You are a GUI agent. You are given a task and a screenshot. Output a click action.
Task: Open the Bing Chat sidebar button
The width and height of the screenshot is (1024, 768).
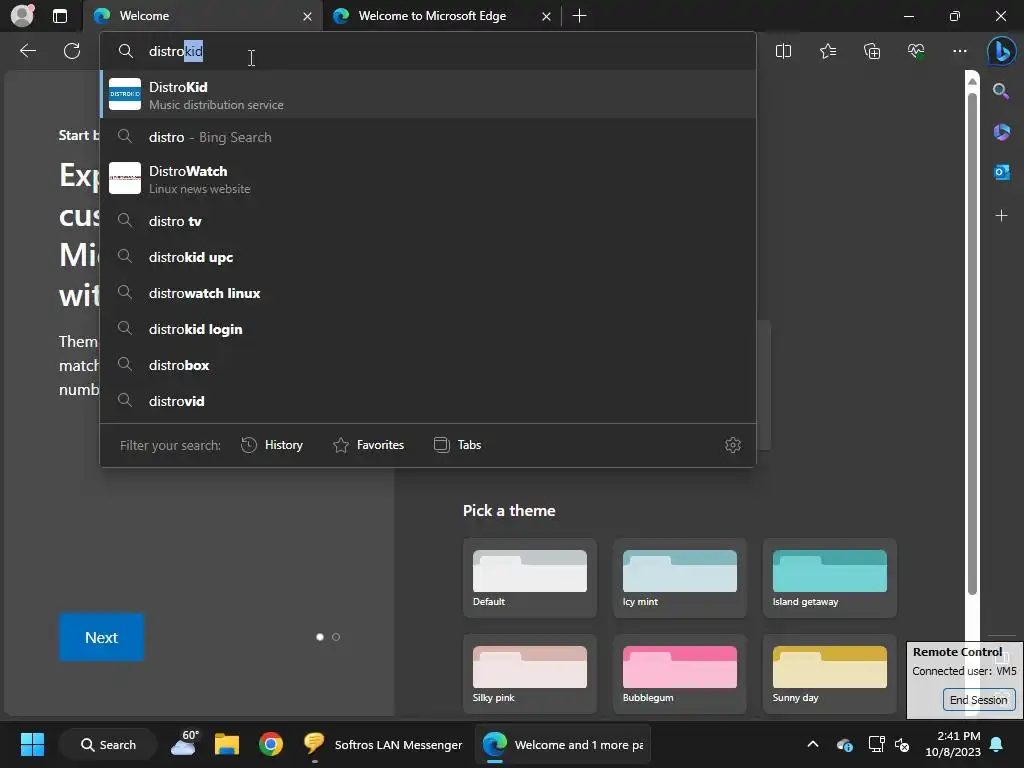click(x=1001, y=51)
